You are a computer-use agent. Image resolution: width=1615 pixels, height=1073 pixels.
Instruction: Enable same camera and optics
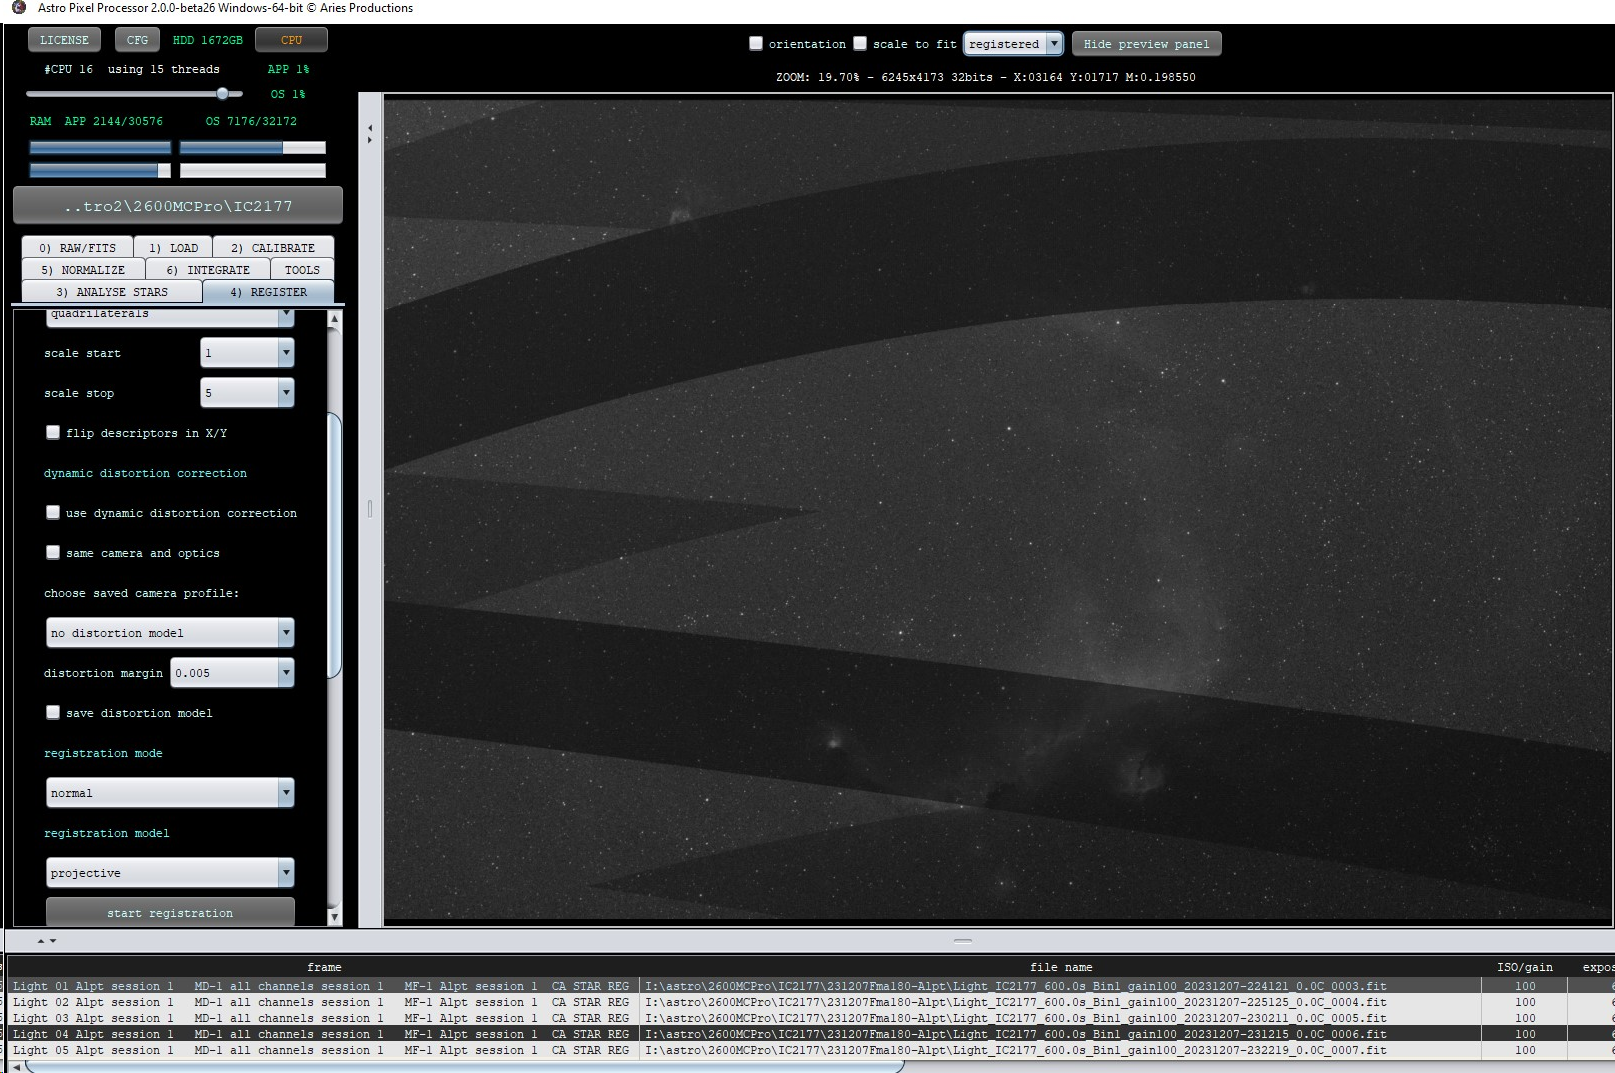53,552
